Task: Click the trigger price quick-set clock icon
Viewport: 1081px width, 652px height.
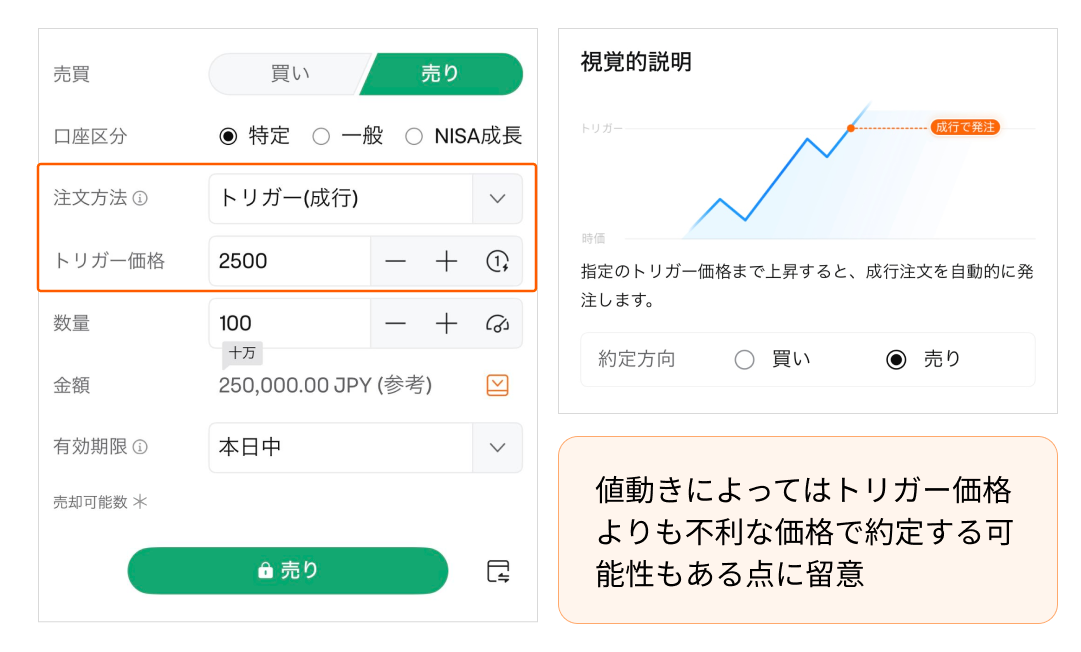Action: [x=497, y=261]
